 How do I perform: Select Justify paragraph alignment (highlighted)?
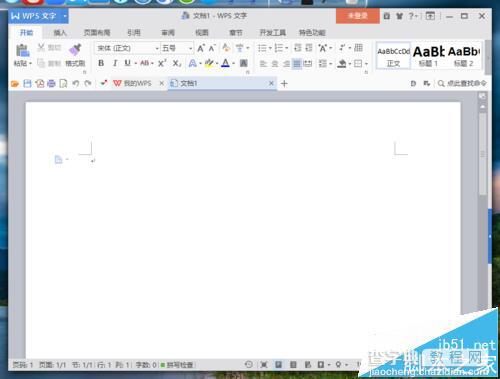click(x=297, y=63)
